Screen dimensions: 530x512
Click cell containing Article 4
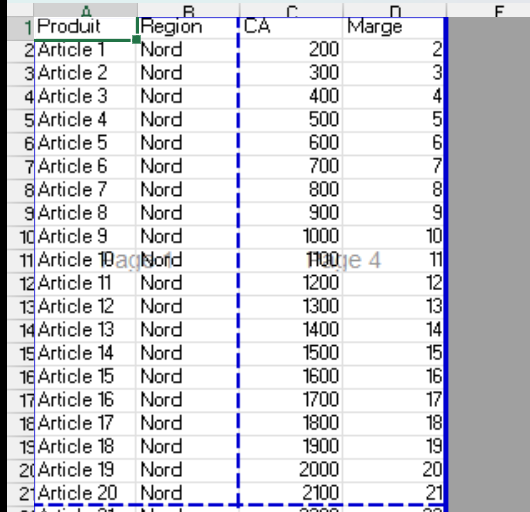(x=85, y=120)
